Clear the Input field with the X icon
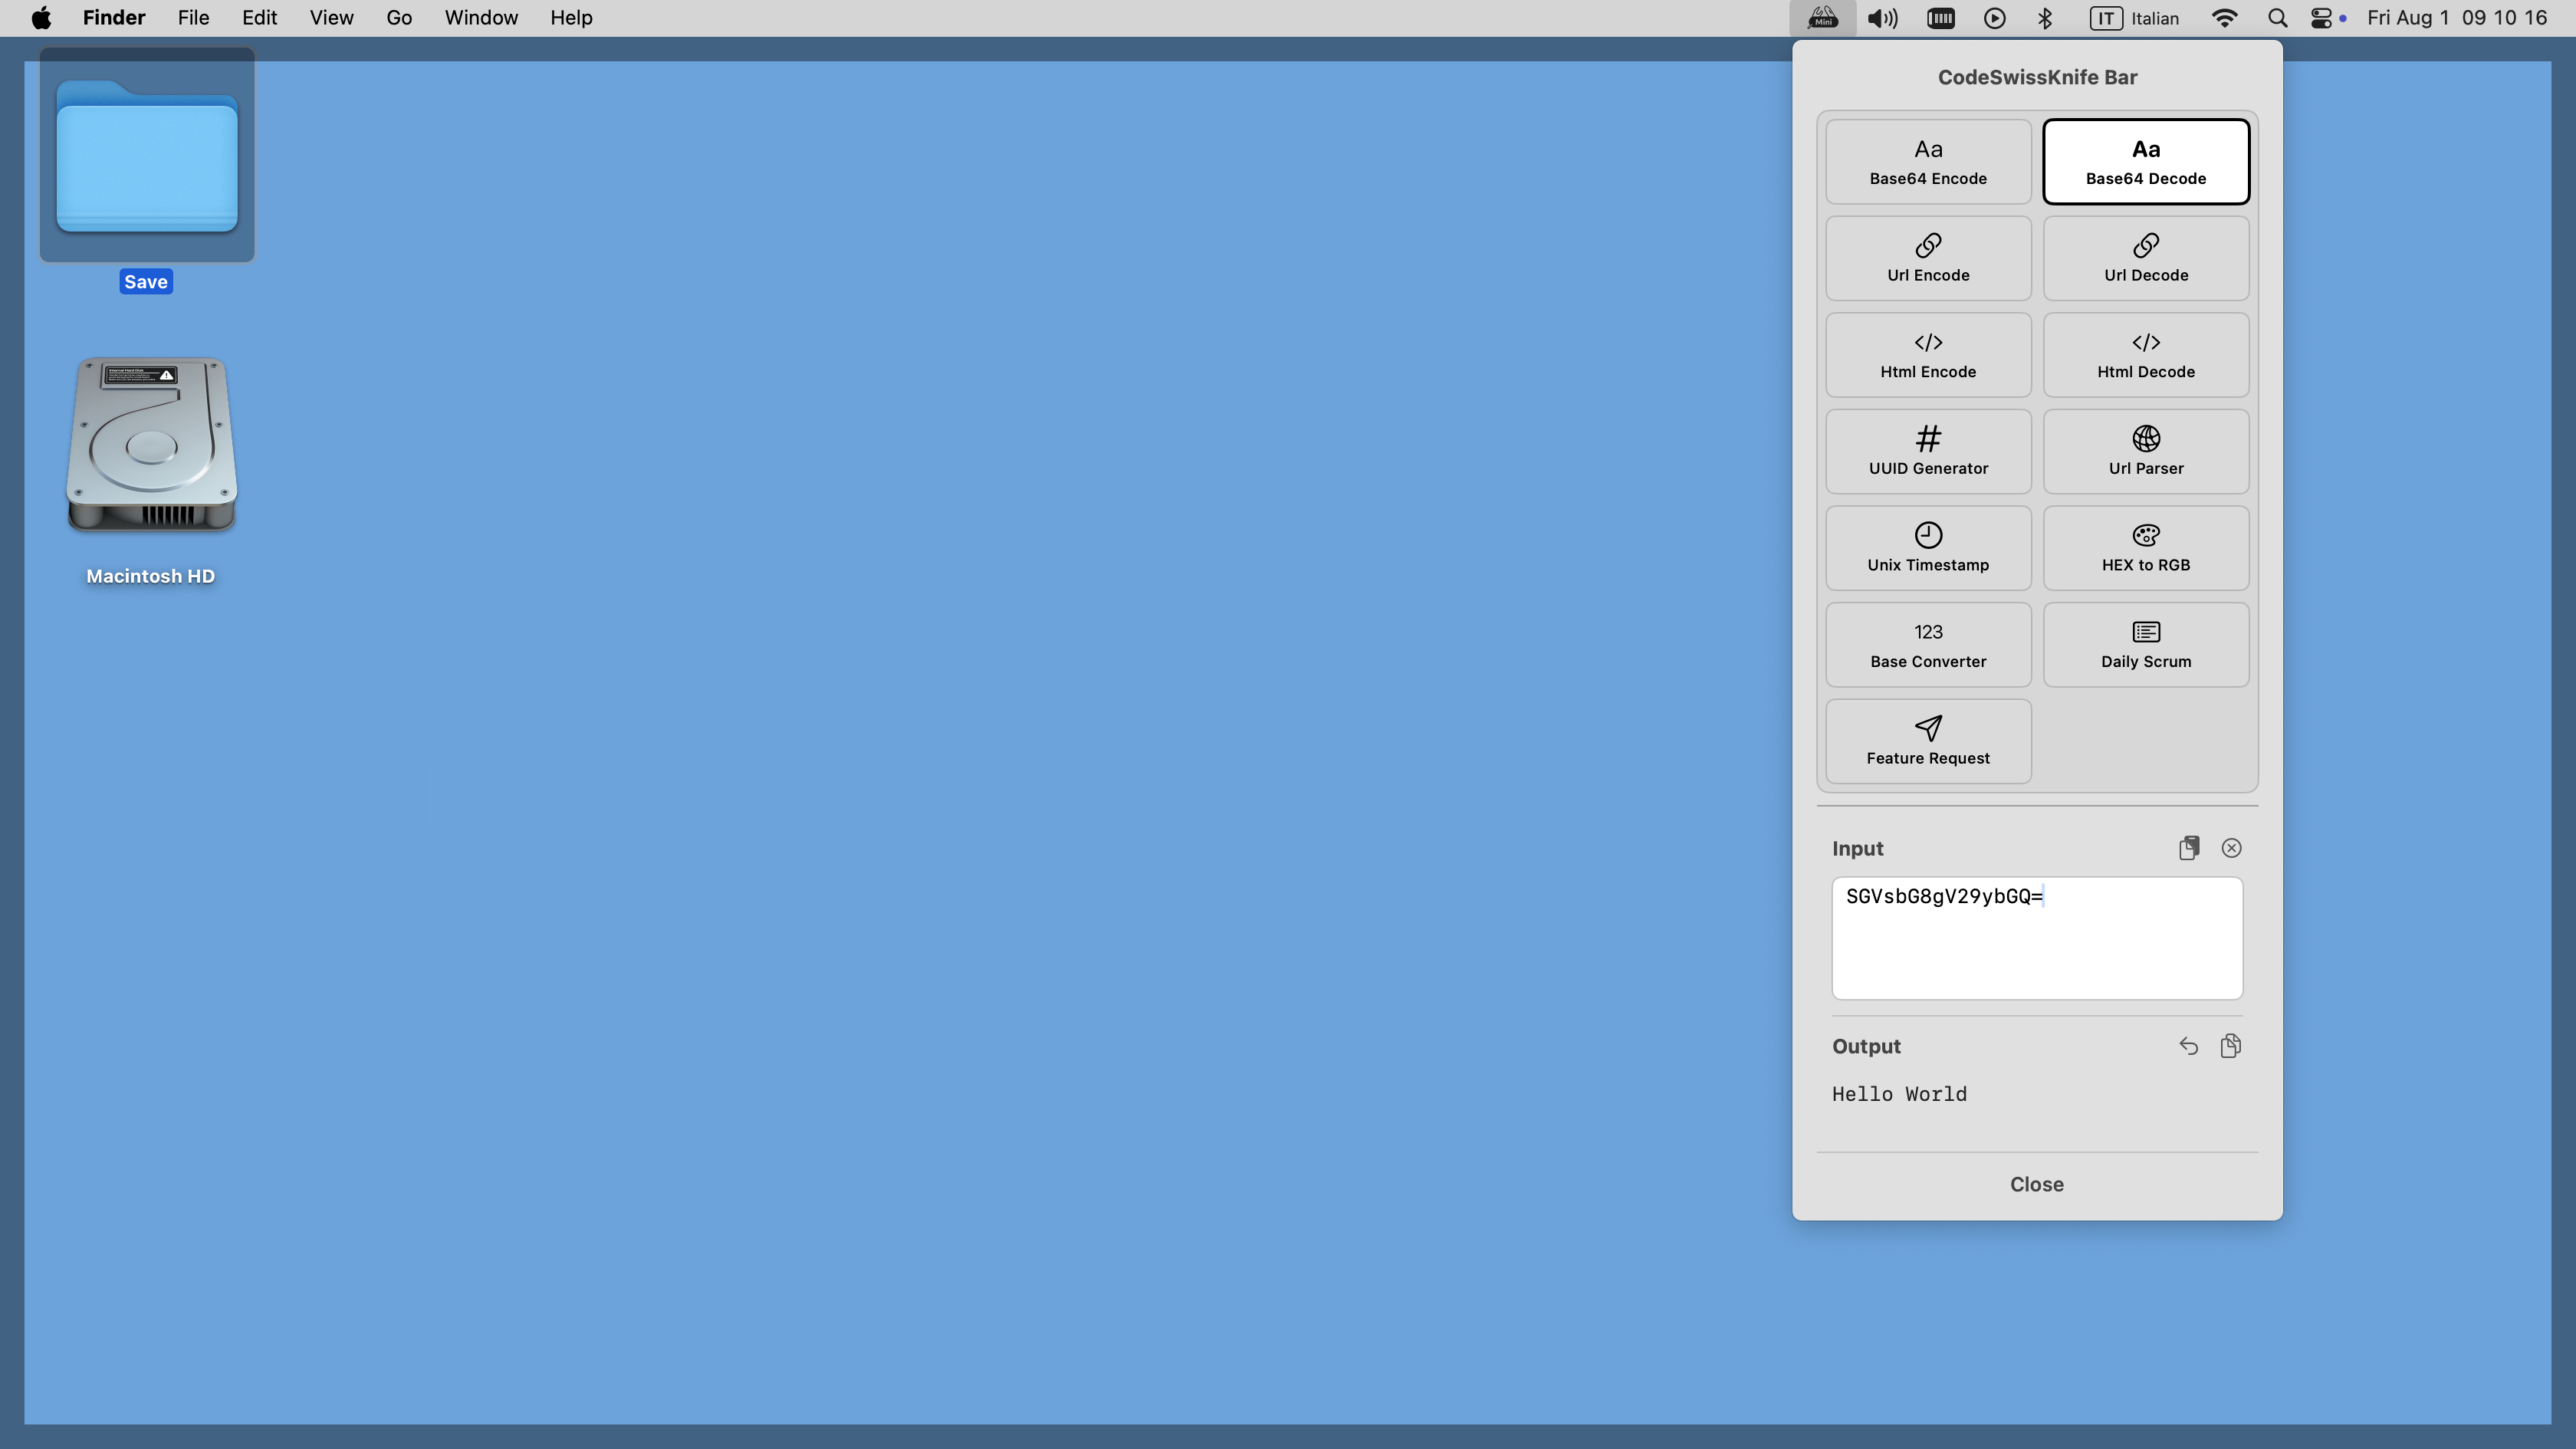This screenshot has height=1449, width=2576. (x=2231, y=848)
